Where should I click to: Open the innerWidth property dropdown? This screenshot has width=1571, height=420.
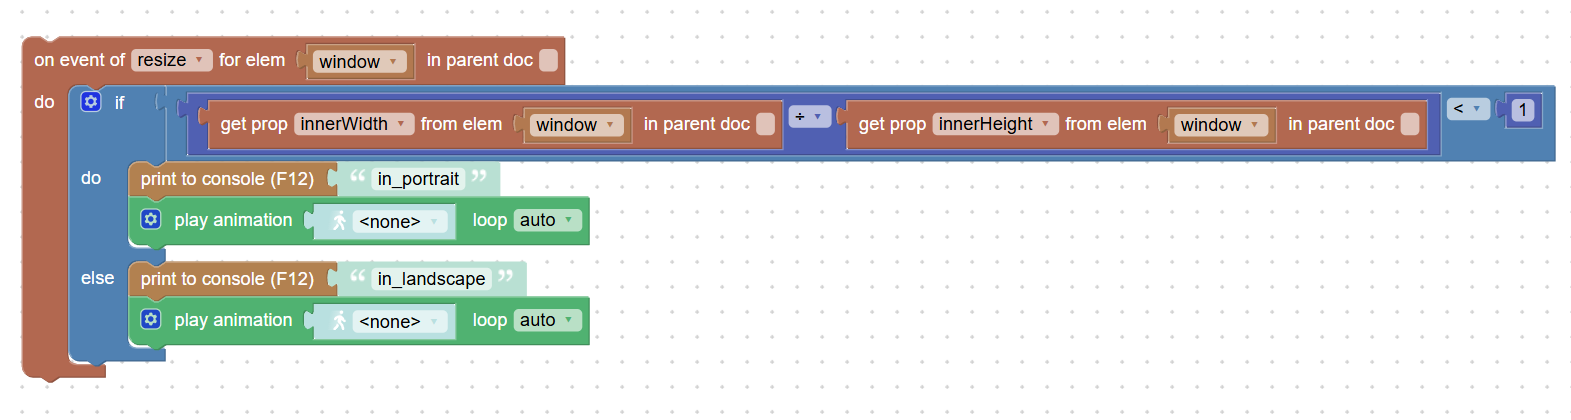(x=354, y=124)
